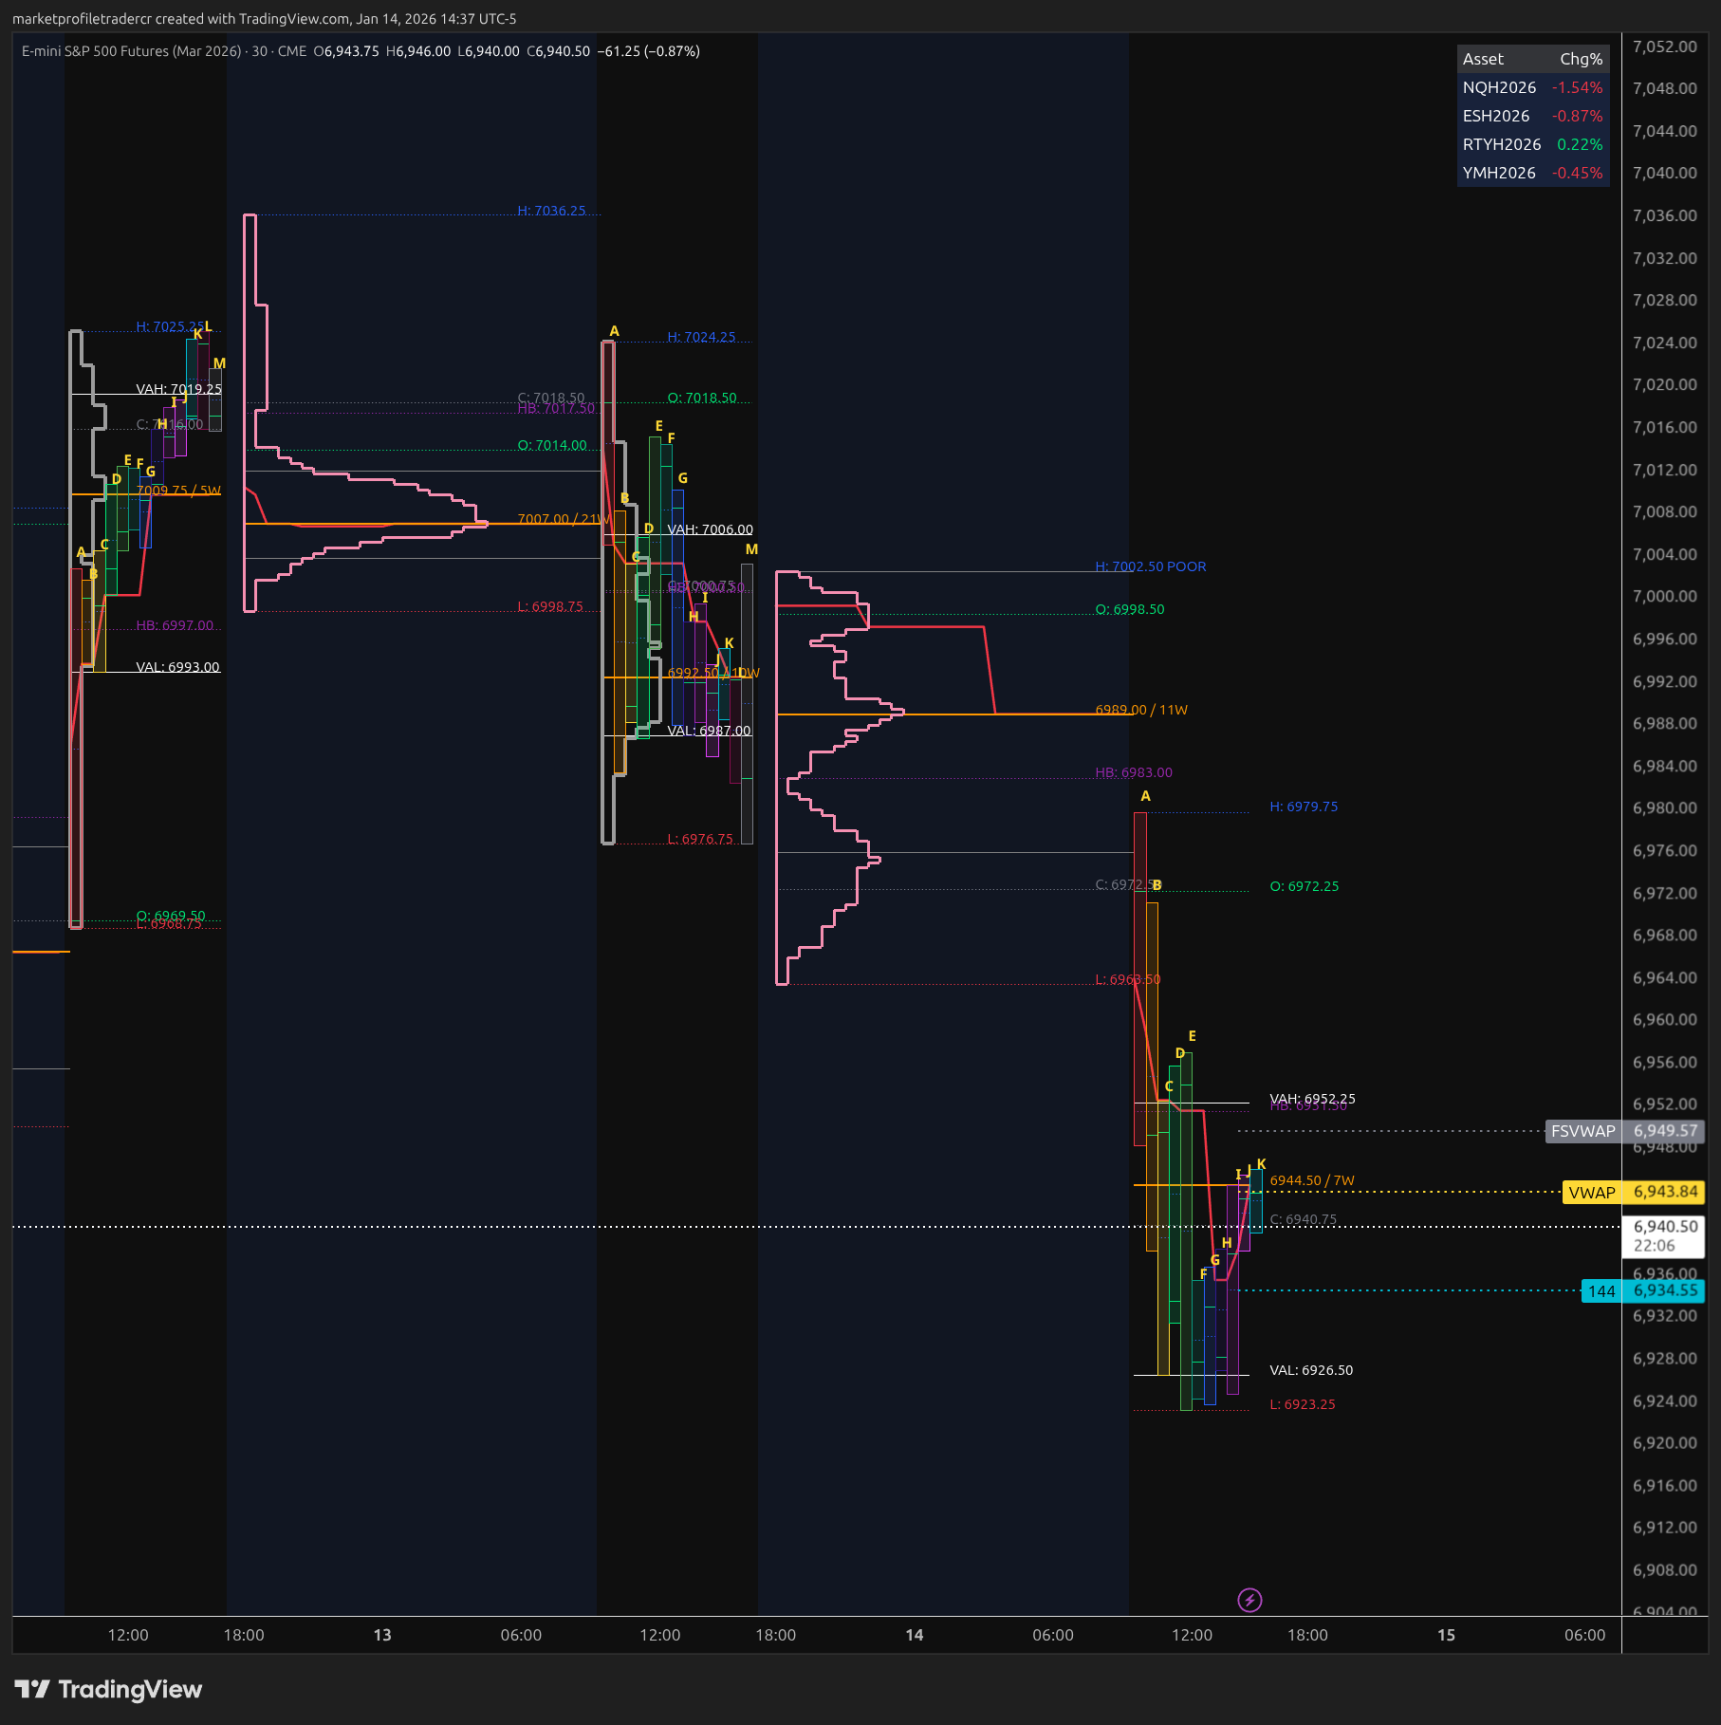
Task: Click the HB: 6983.00 label
Action: click(x=1133, y=773)
